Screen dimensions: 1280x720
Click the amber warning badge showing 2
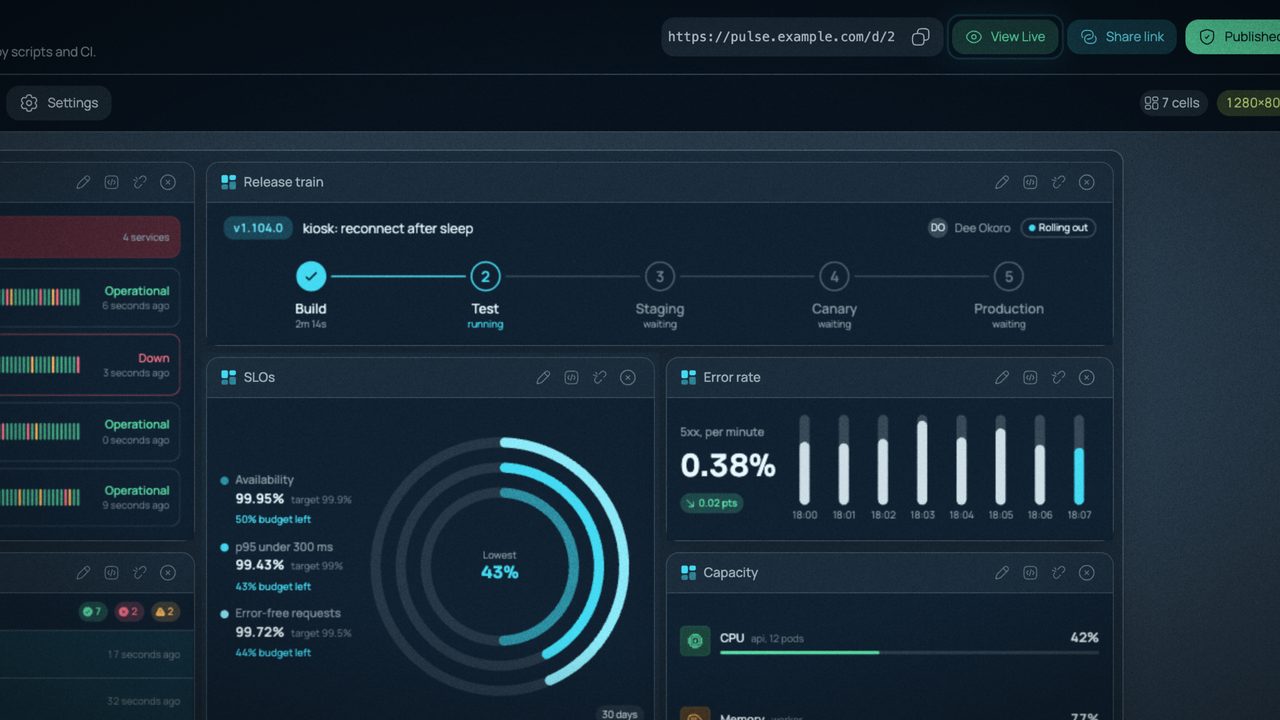(165, 611)
